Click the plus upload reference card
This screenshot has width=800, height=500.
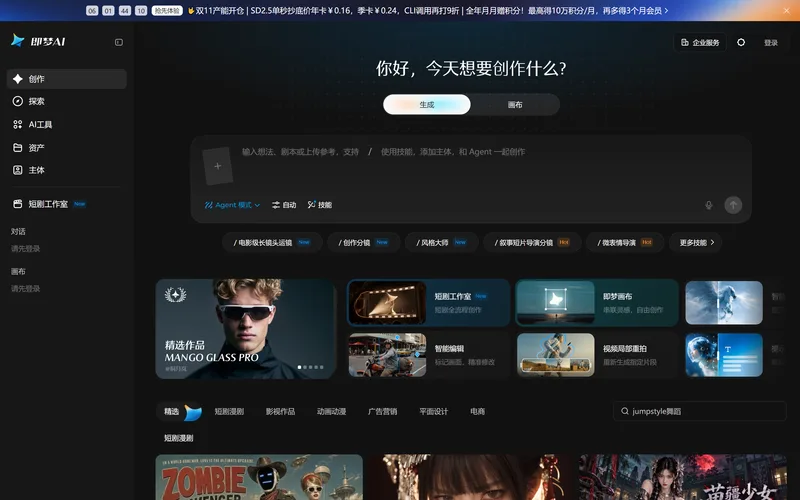218,166
